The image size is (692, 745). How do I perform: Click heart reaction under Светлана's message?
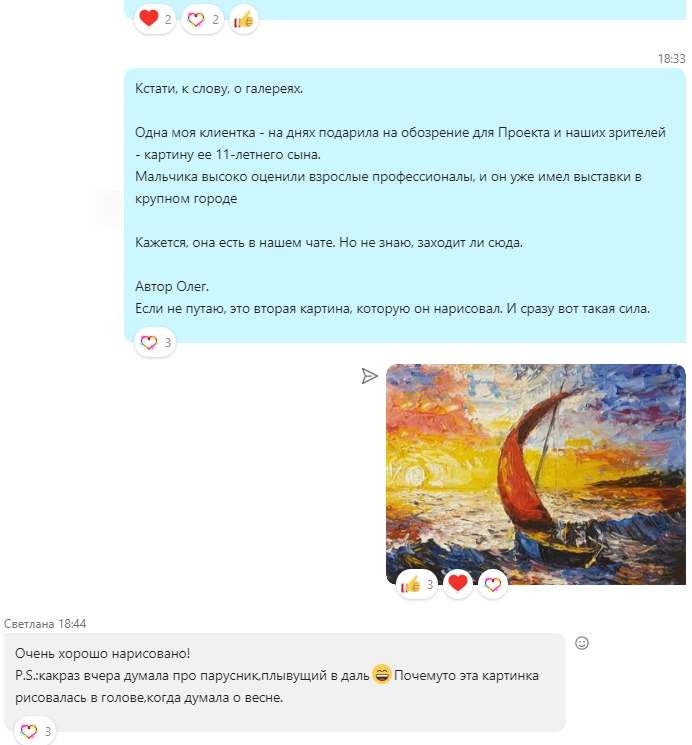point(35,731)
